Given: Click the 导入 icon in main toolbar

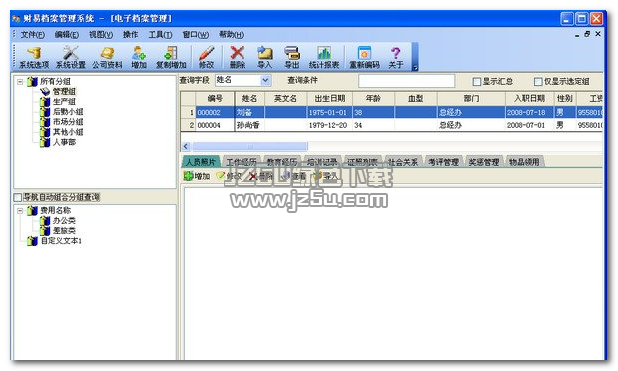Looking at the screenshot, I should (264, 58).
